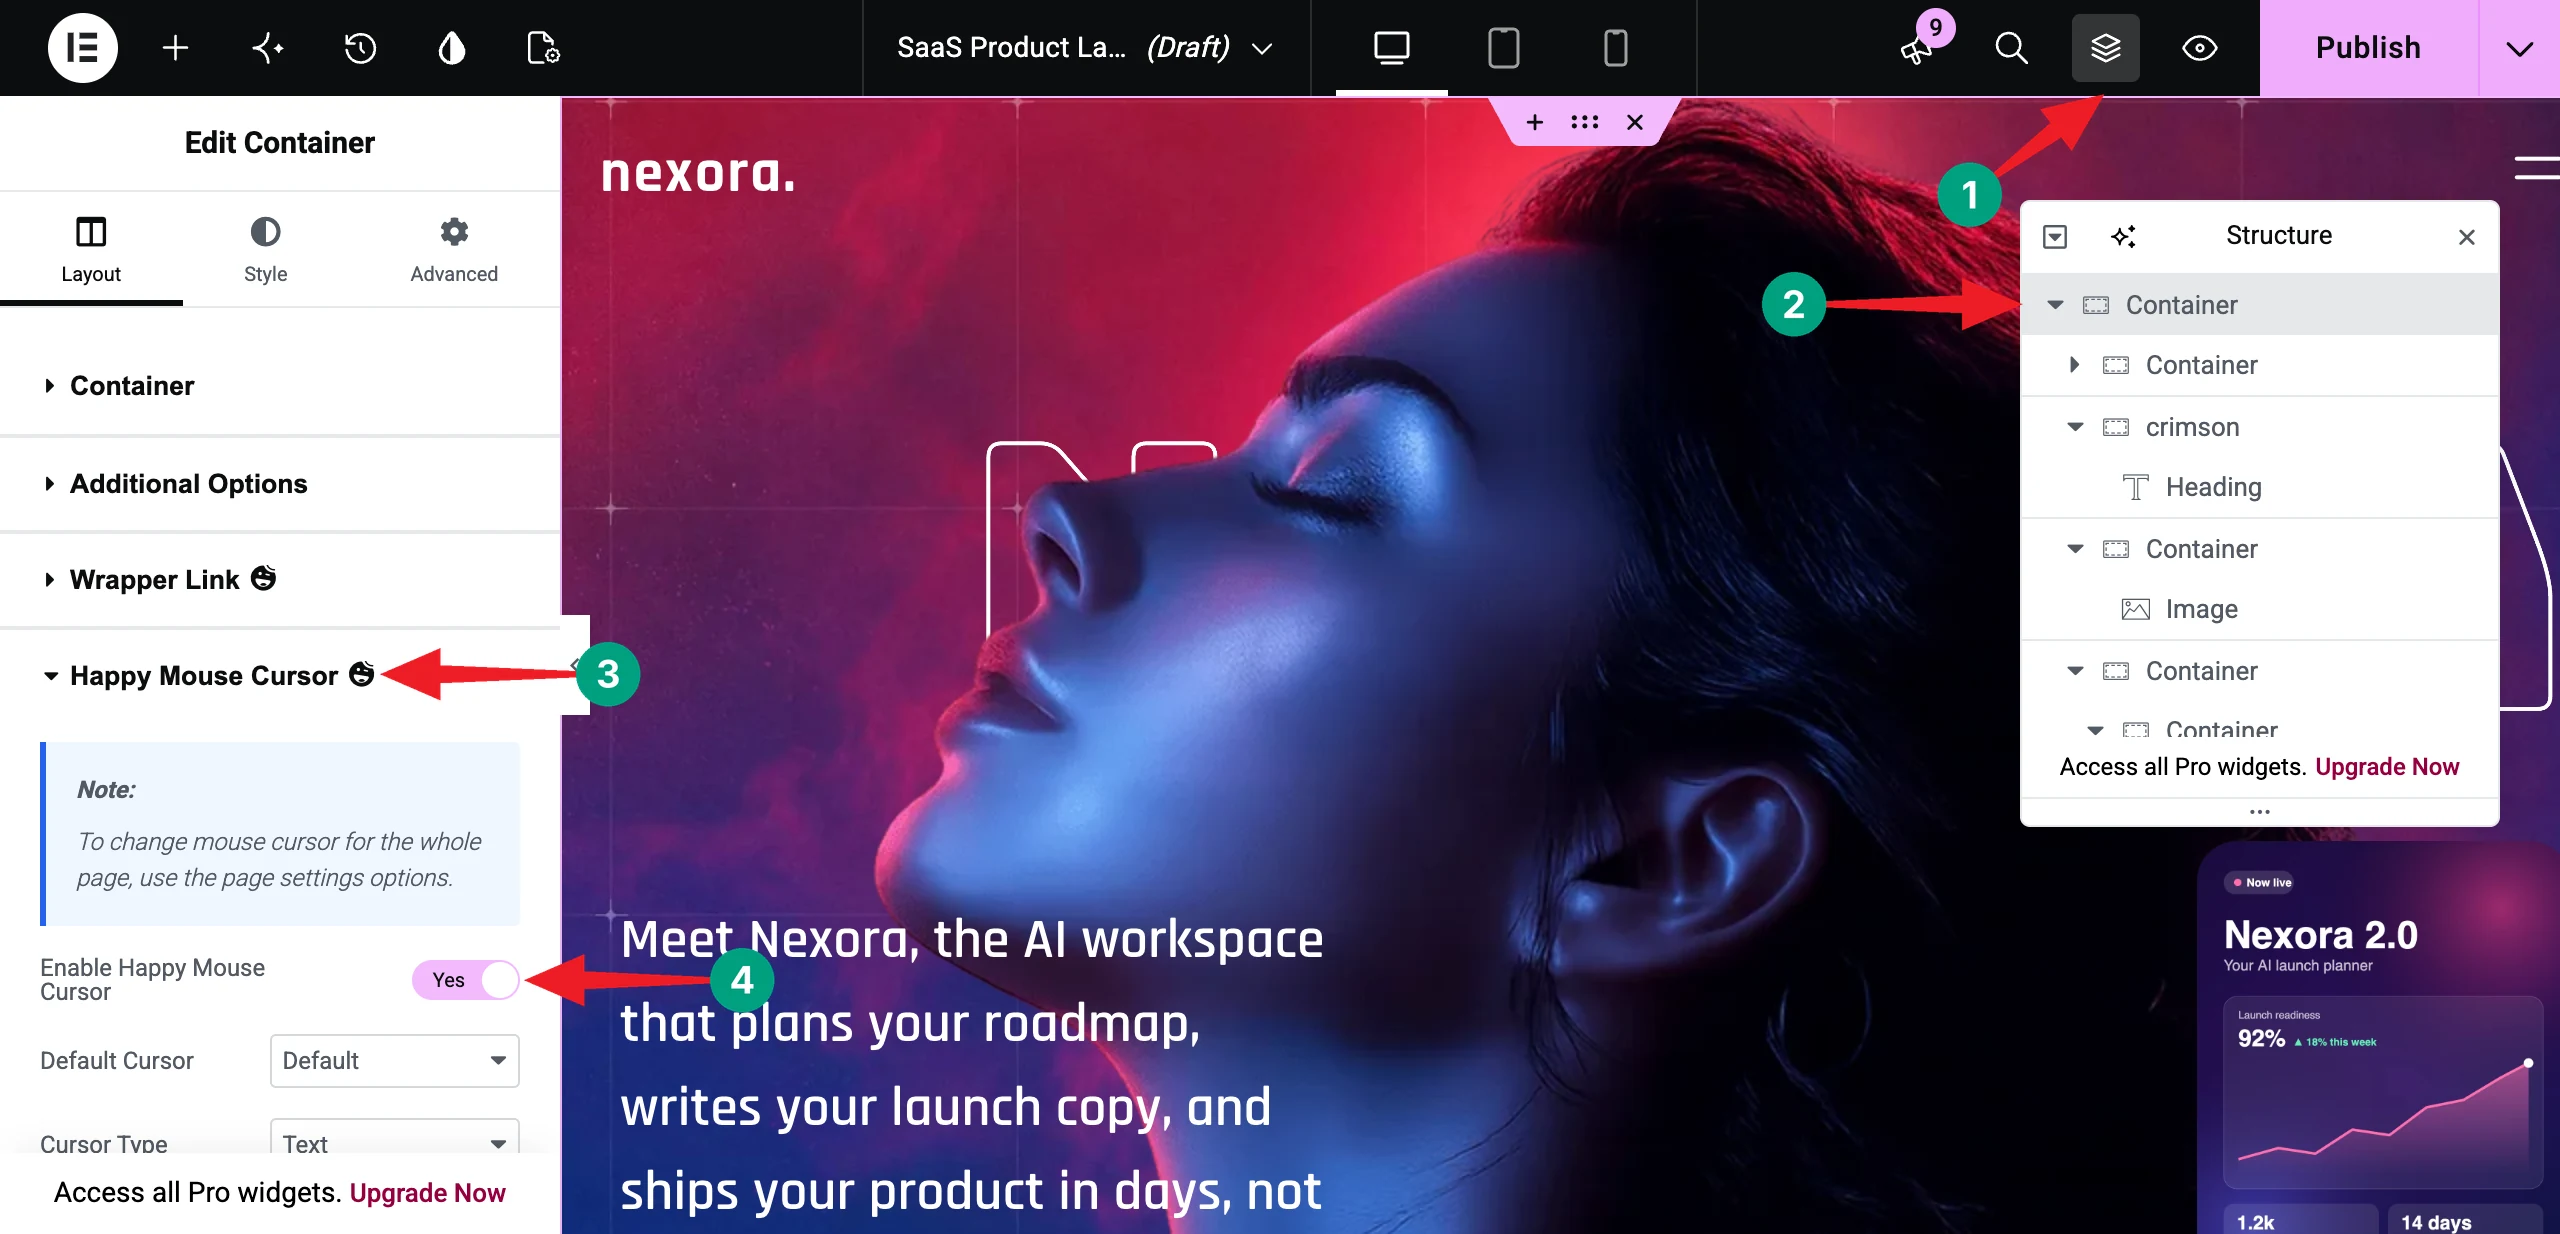The image size is (2560, 1234).
Task: Click the collapse-all icon in Structure panel
Action: (2055, 236)
